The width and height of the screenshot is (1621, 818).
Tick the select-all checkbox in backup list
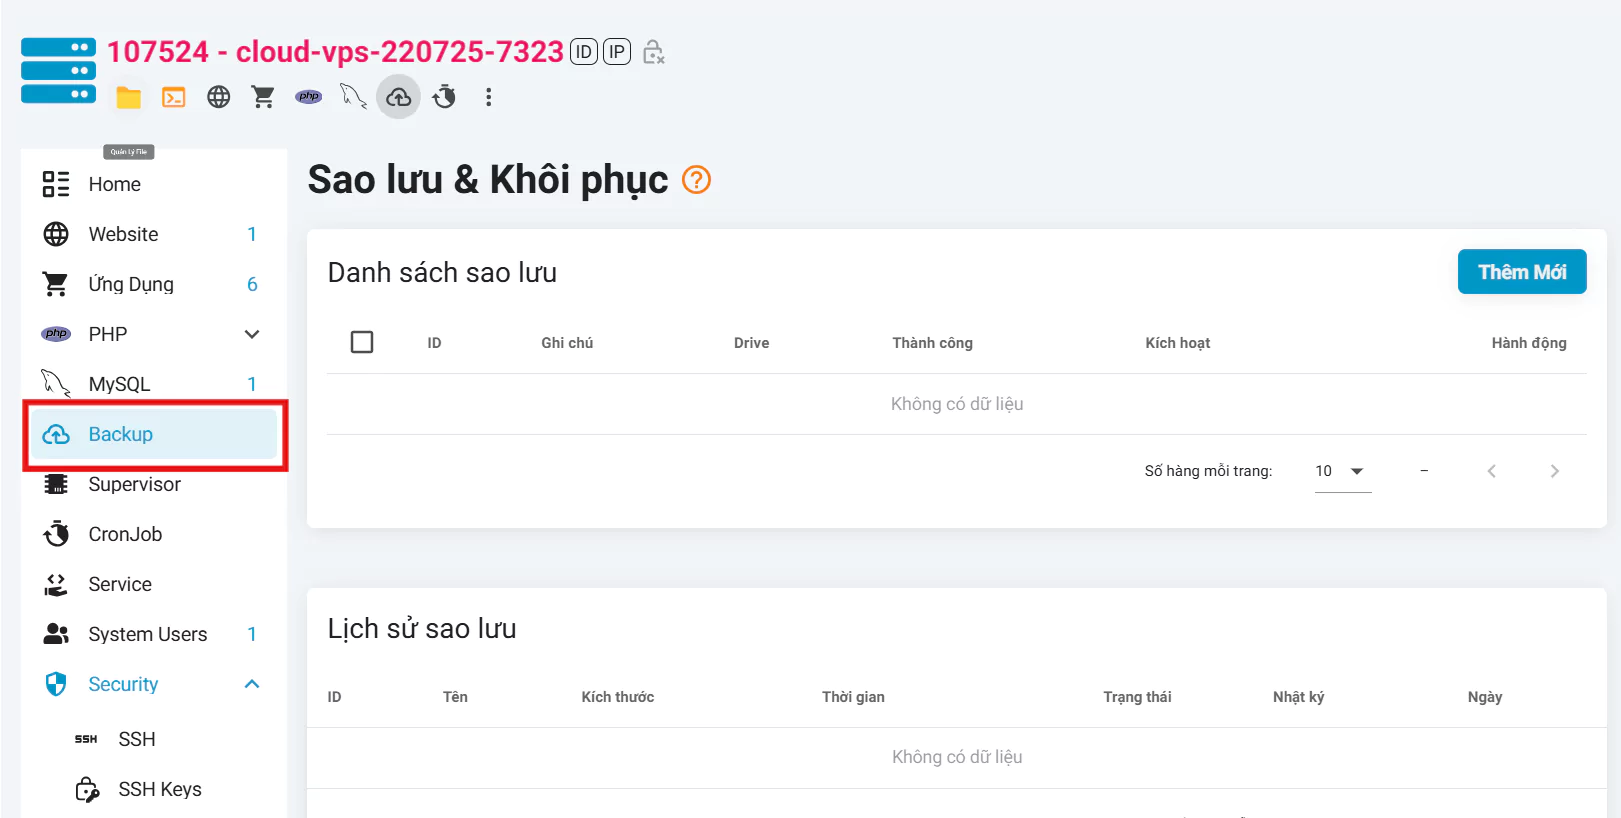362,342
